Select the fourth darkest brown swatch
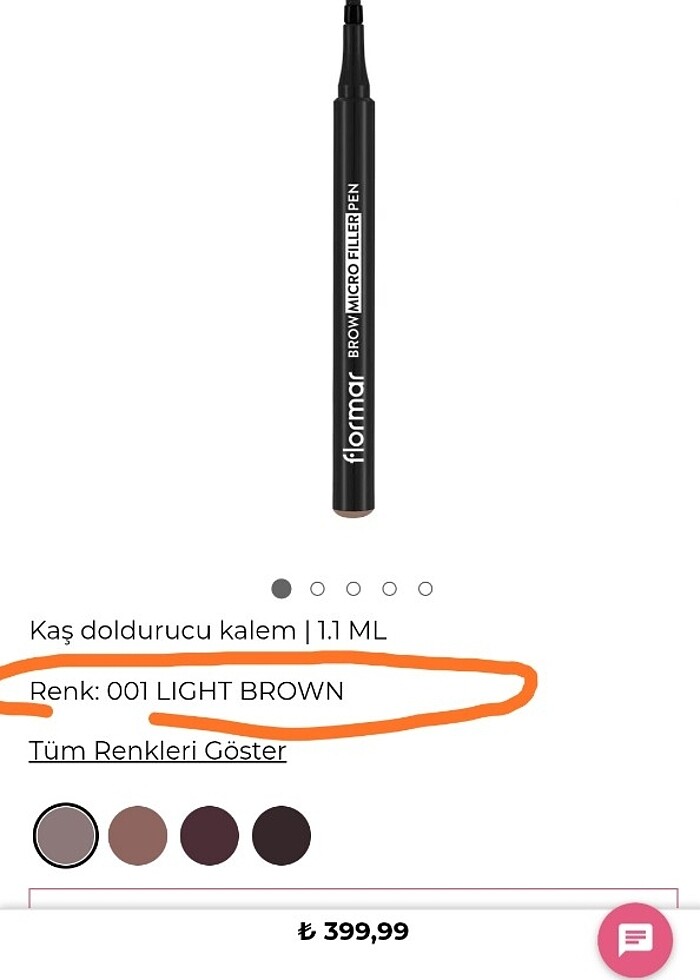 tap(281, 835)
